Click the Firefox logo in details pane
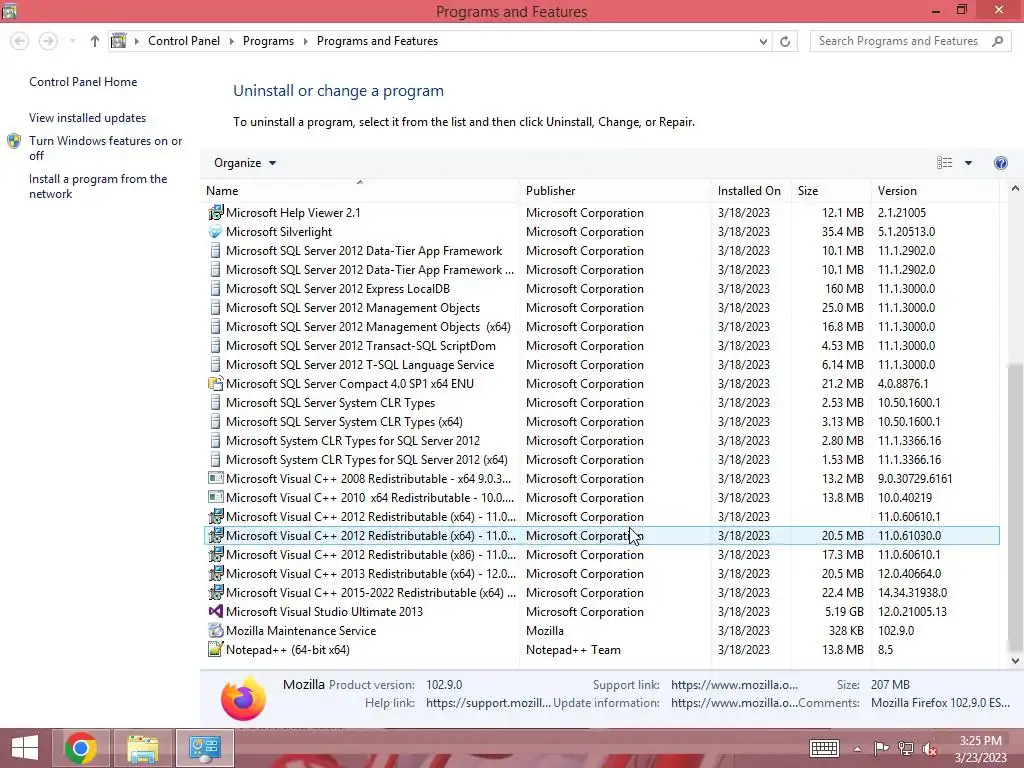This screenshot has height=768, width=1024. (x=244, y=698)
